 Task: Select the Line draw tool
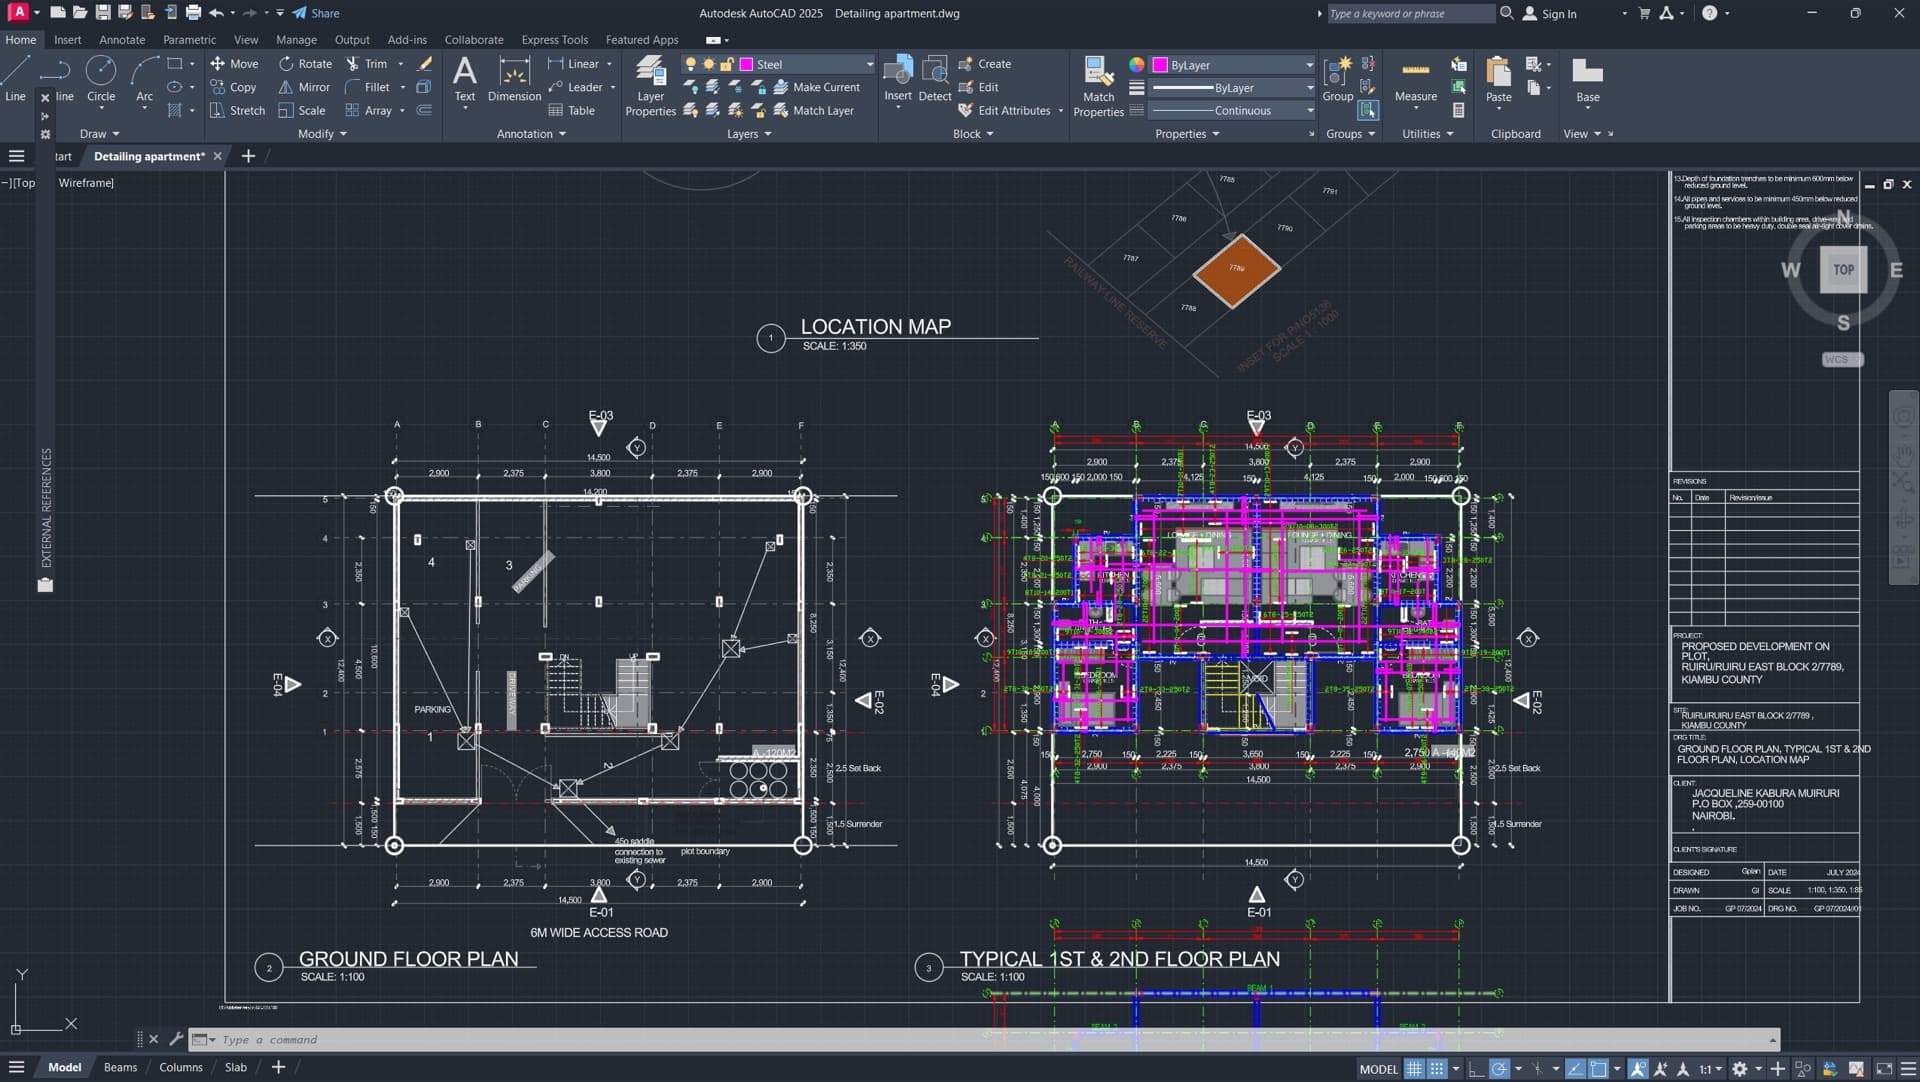click(15, 78)
